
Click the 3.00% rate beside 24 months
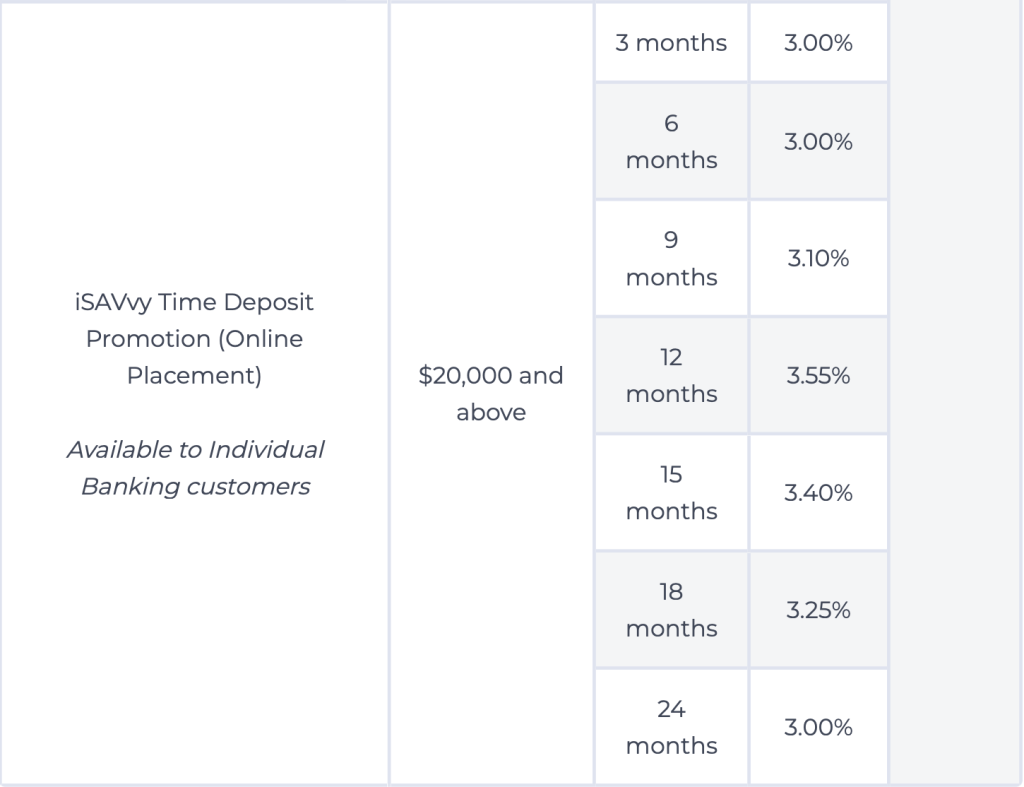pyautogui.click(x=818, y=727)
